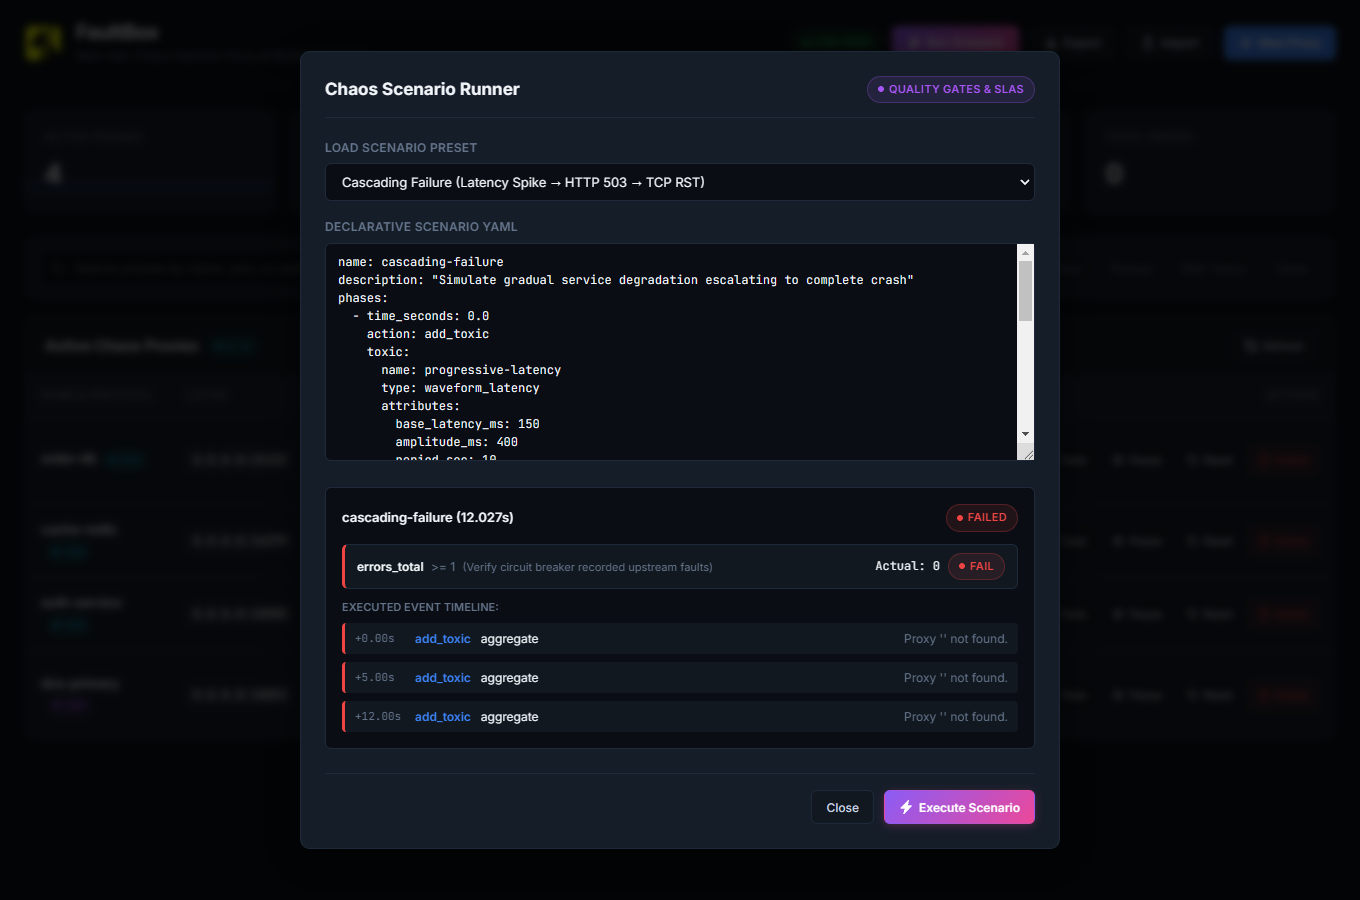Click the "cascading-failure (12.027s)" result heading
The height and width of the screenshot is (900, 1360).
point(428,517)
